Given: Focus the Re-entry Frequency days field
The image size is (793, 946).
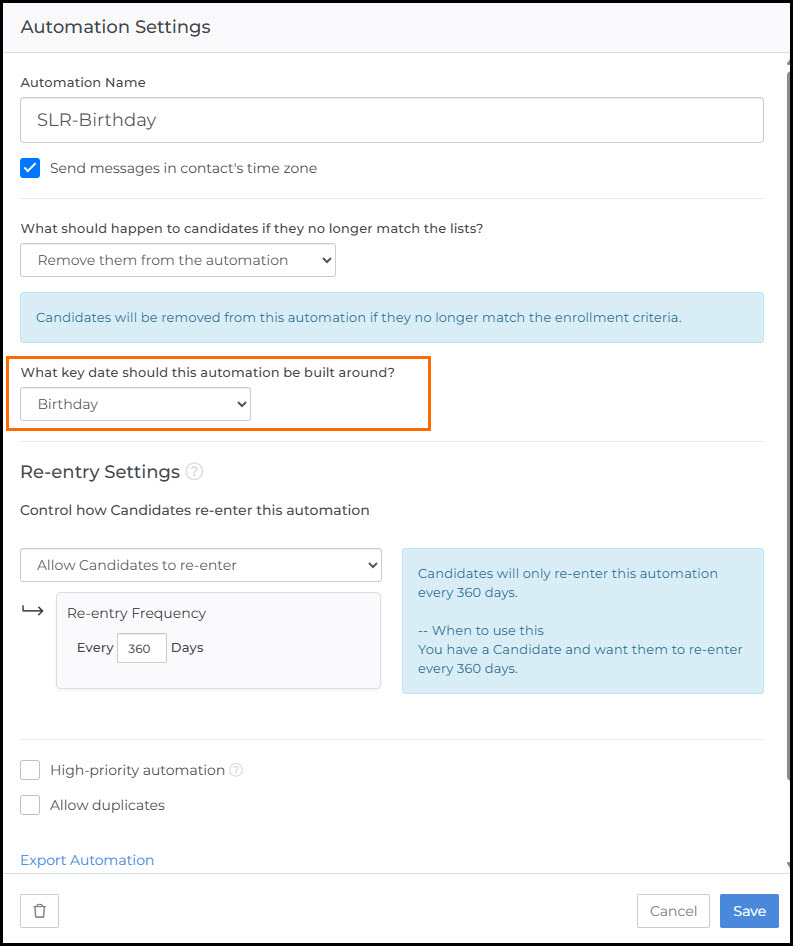Looking at the screenshot, I should coord(141,648).
